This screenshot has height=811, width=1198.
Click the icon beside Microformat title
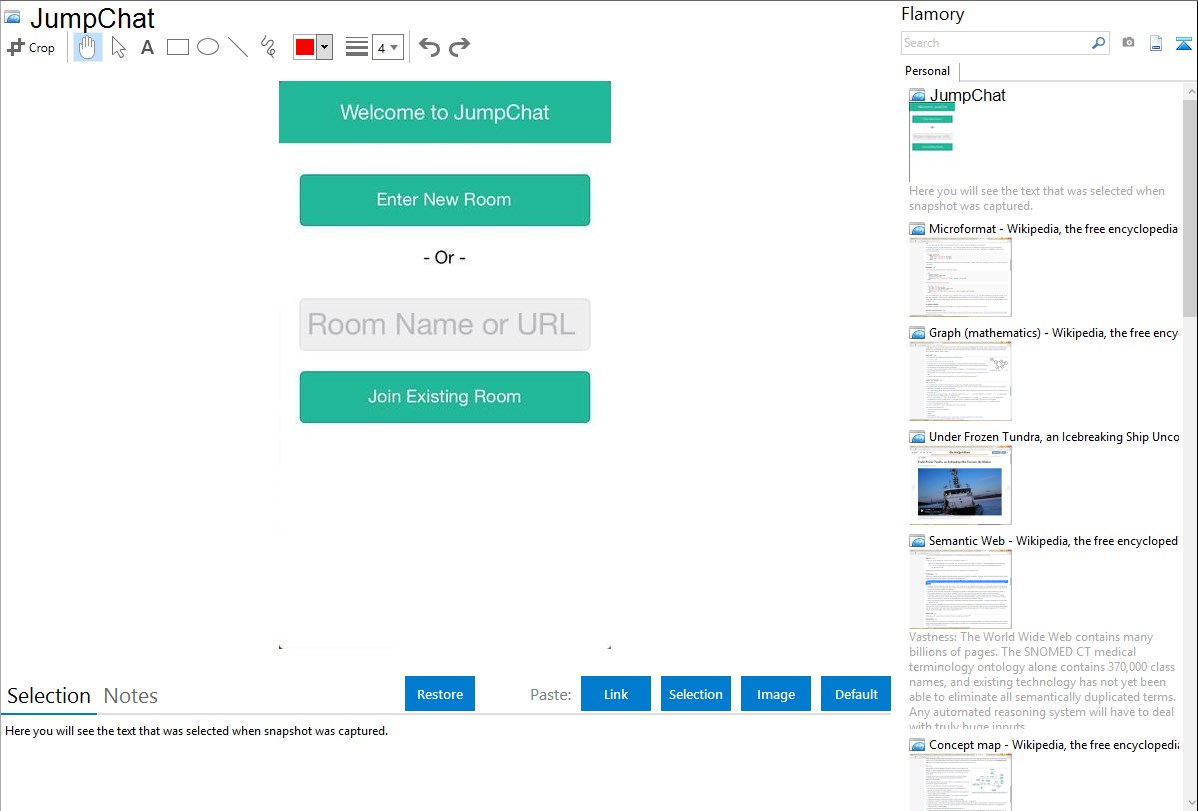pyautogui.click(x=918, y=229)
